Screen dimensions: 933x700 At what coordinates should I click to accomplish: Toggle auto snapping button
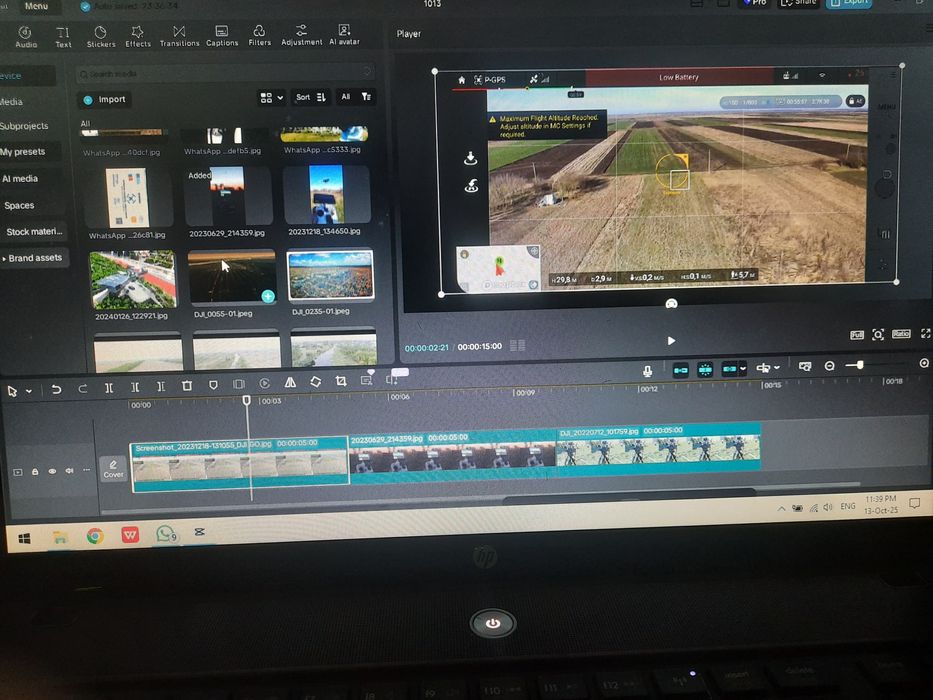pos(705,370)
